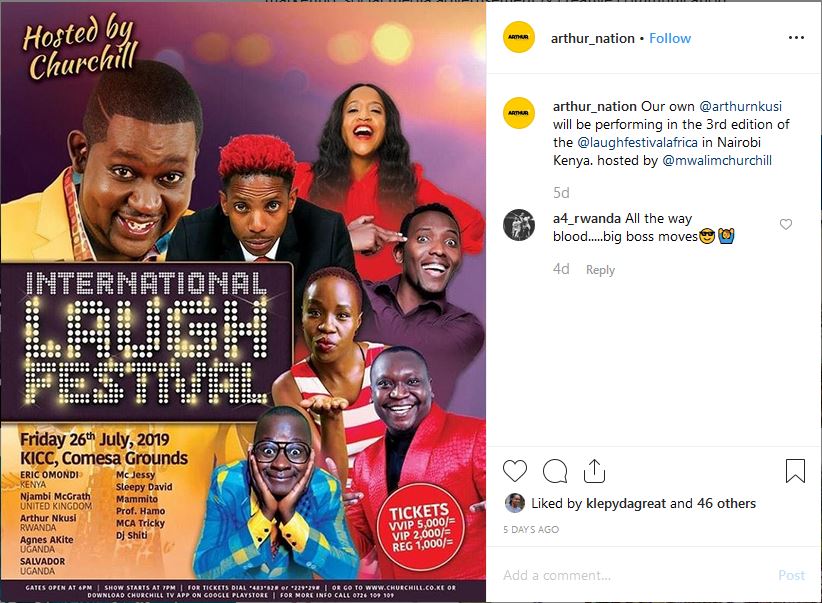This screenshot has width=822, height=603.
Task: Open the a4_rwanda username link
Action: (x=587, y=219)
